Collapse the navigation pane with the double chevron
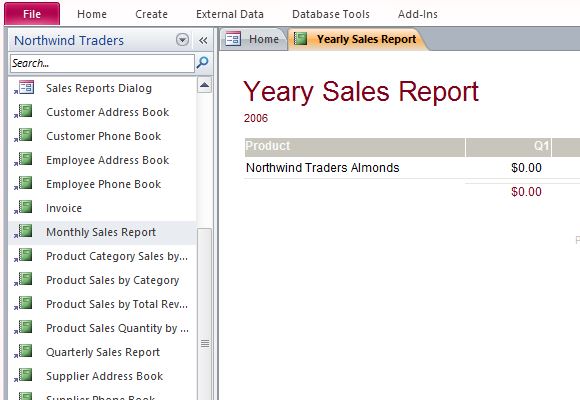Viewport: 580px width, 400px height. point(203,40)
